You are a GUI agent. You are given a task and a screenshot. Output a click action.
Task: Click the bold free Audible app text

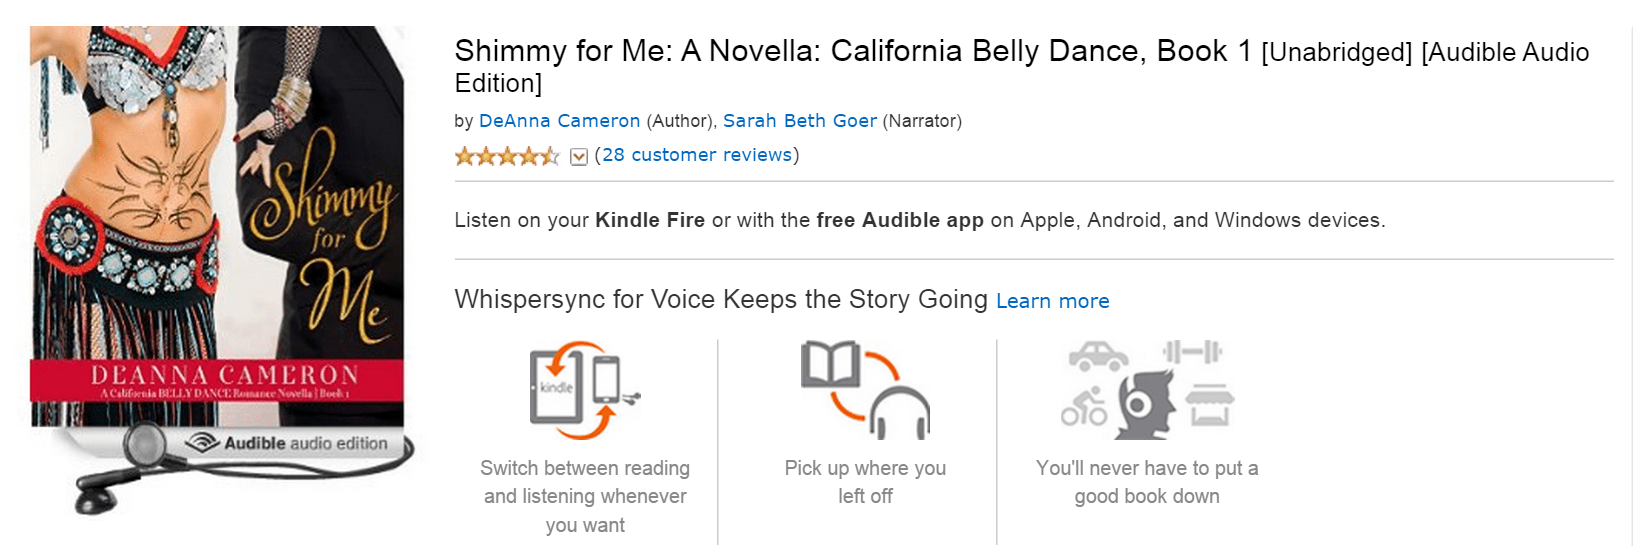899,220
